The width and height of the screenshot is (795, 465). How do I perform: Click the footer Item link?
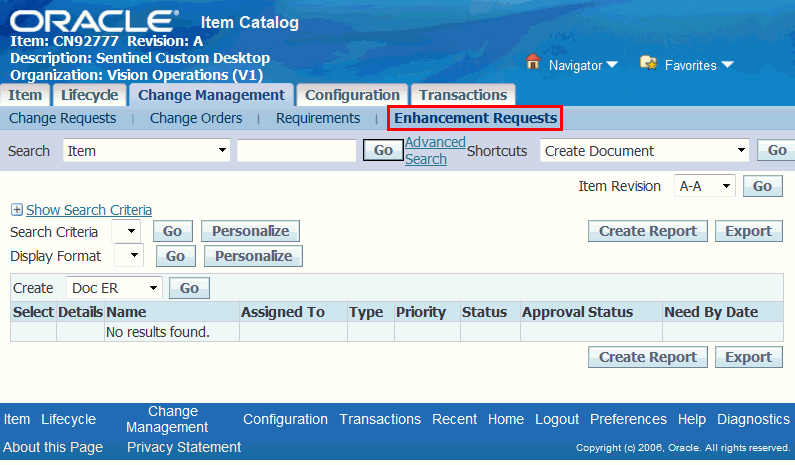coord(17,419)
